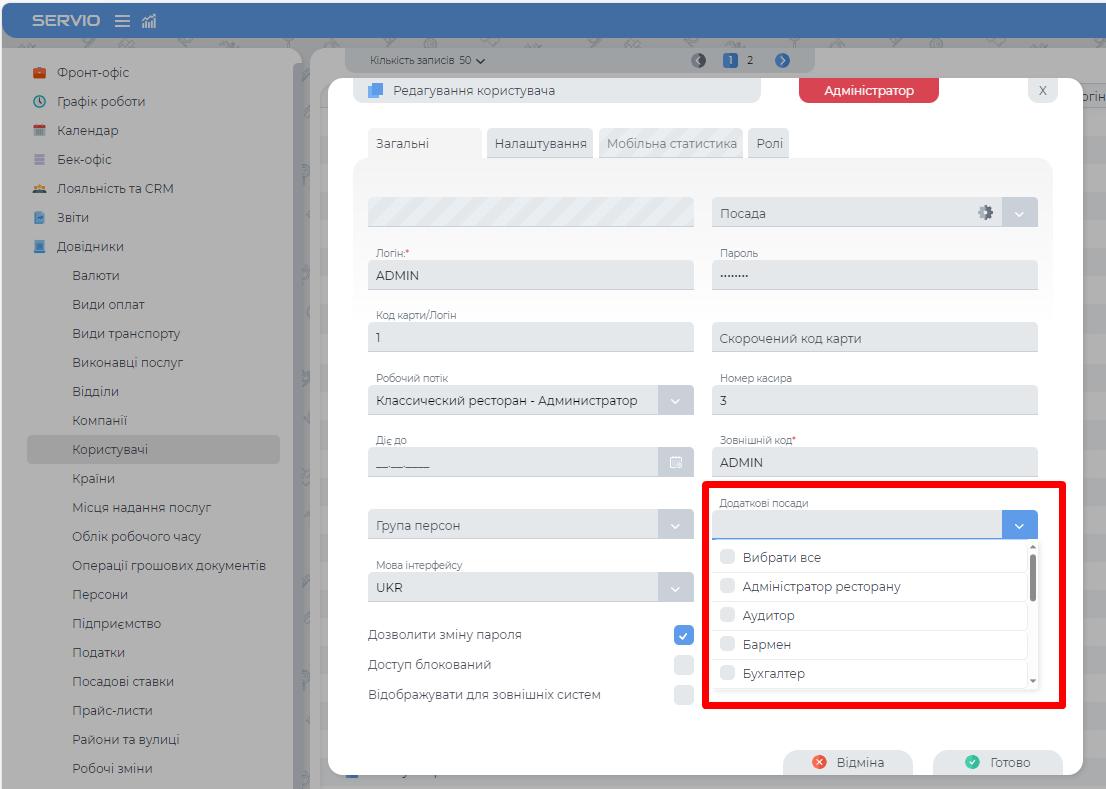This screenshot has height=789, width=1106.
Task: Go to next page of records
Action: coord(782,60)
